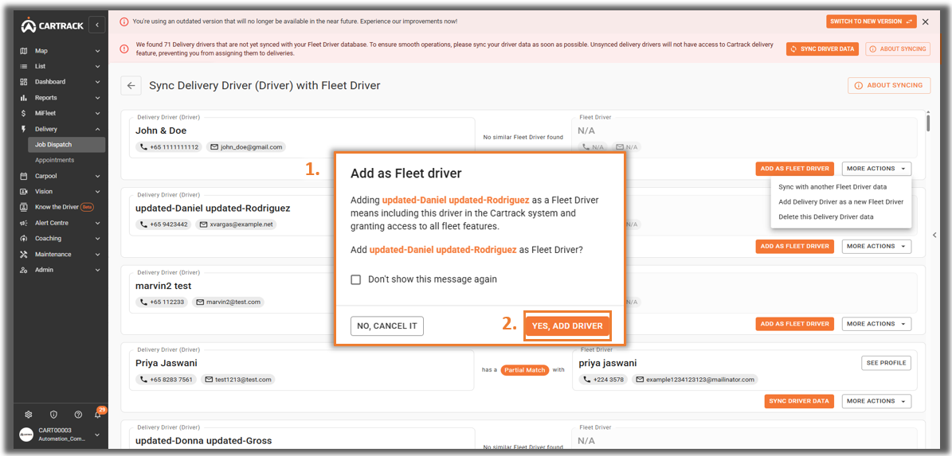Open More Actions dropdown for marvin2 test
The image size is (952, 456).
(876, 324)
